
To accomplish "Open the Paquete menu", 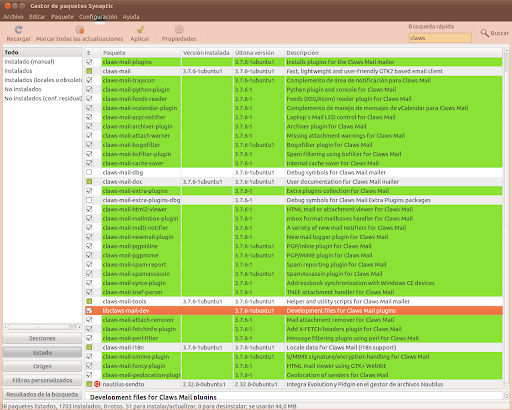I will 62,17.
